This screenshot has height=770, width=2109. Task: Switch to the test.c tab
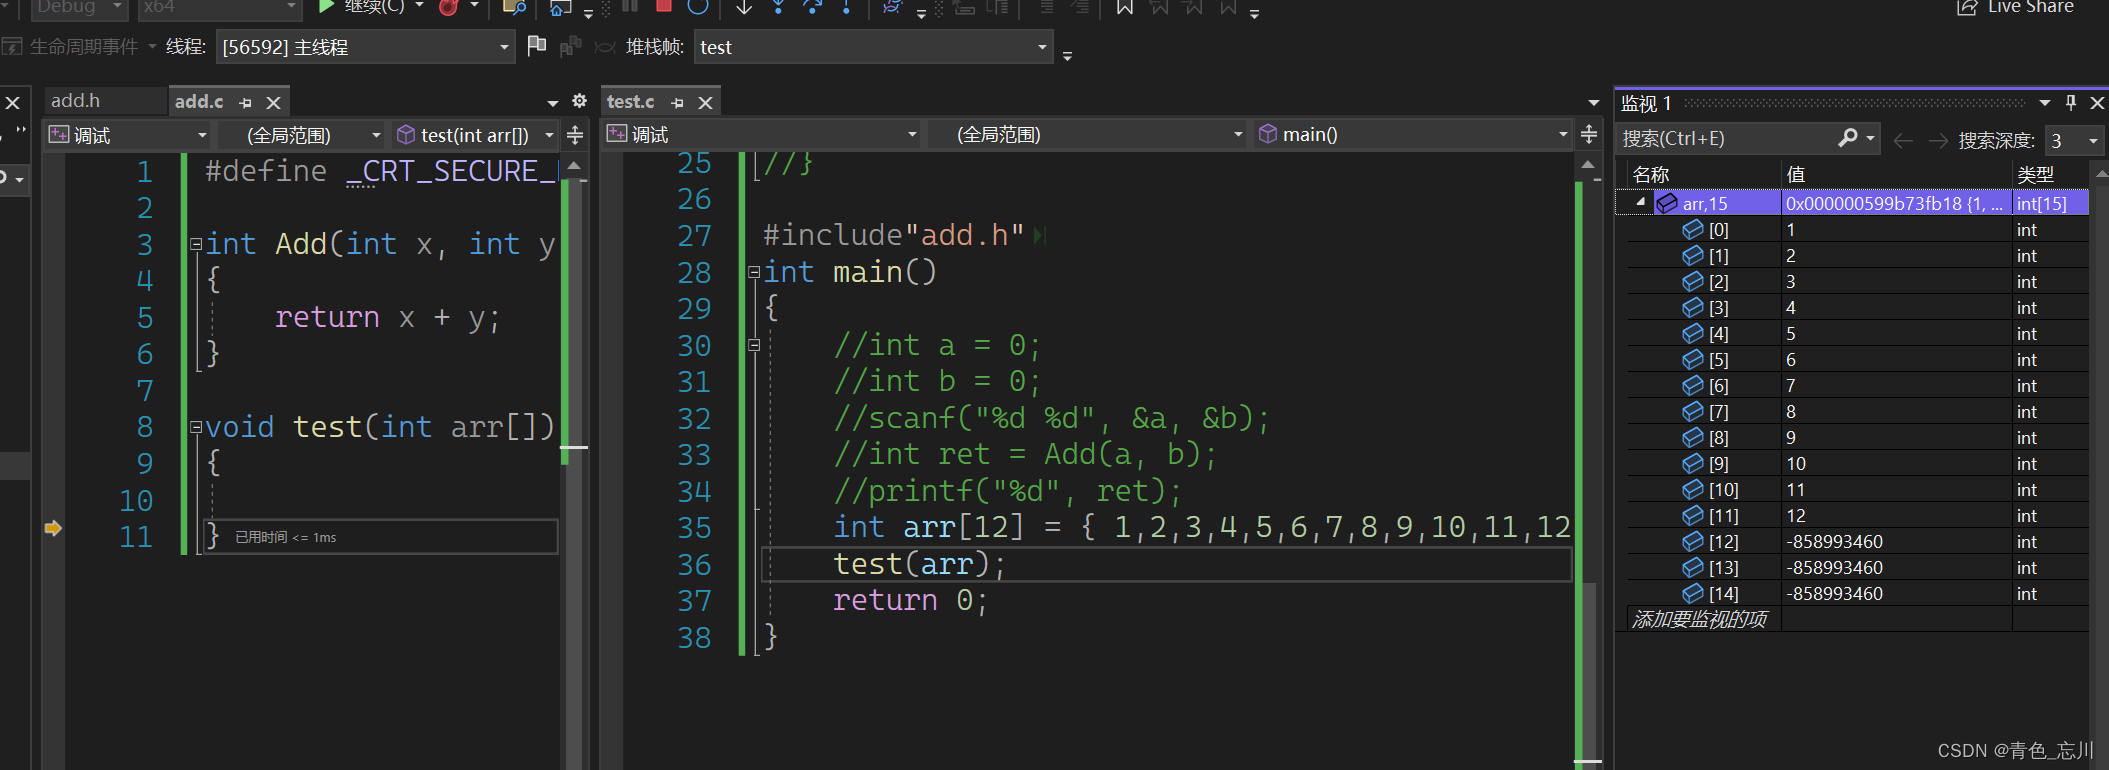tap(630, 102)
